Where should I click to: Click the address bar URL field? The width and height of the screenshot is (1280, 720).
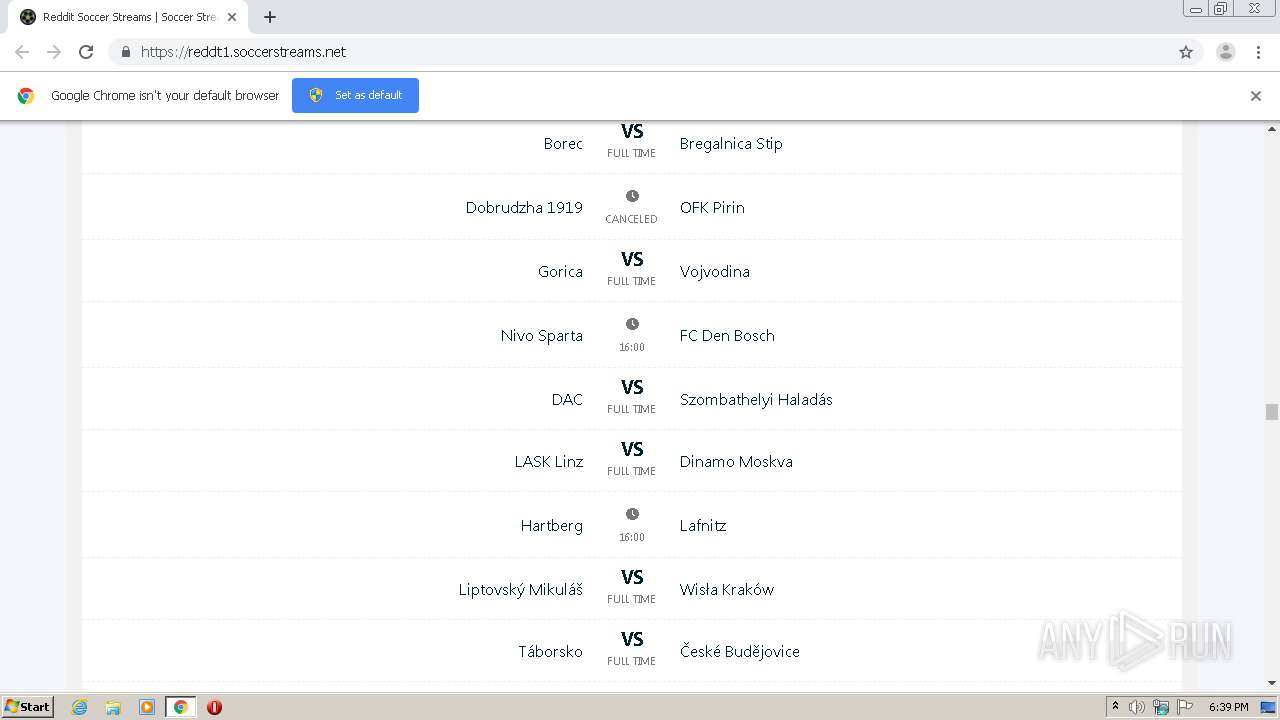point(640,52)
